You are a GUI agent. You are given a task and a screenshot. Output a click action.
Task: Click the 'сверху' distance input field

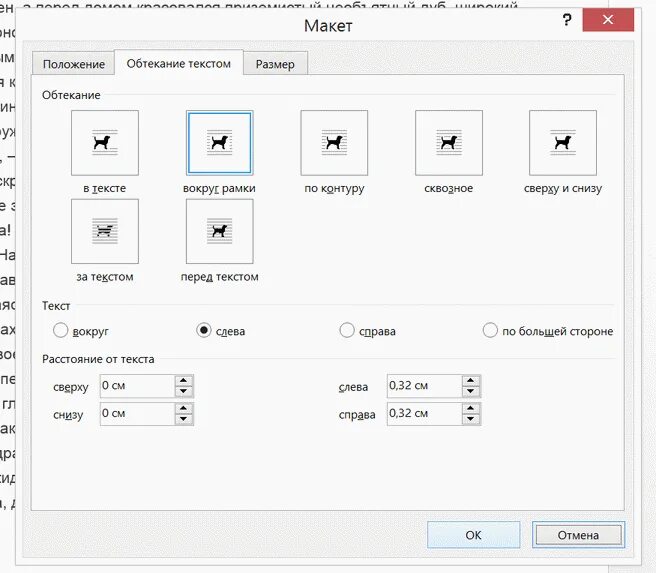point(137,386)
